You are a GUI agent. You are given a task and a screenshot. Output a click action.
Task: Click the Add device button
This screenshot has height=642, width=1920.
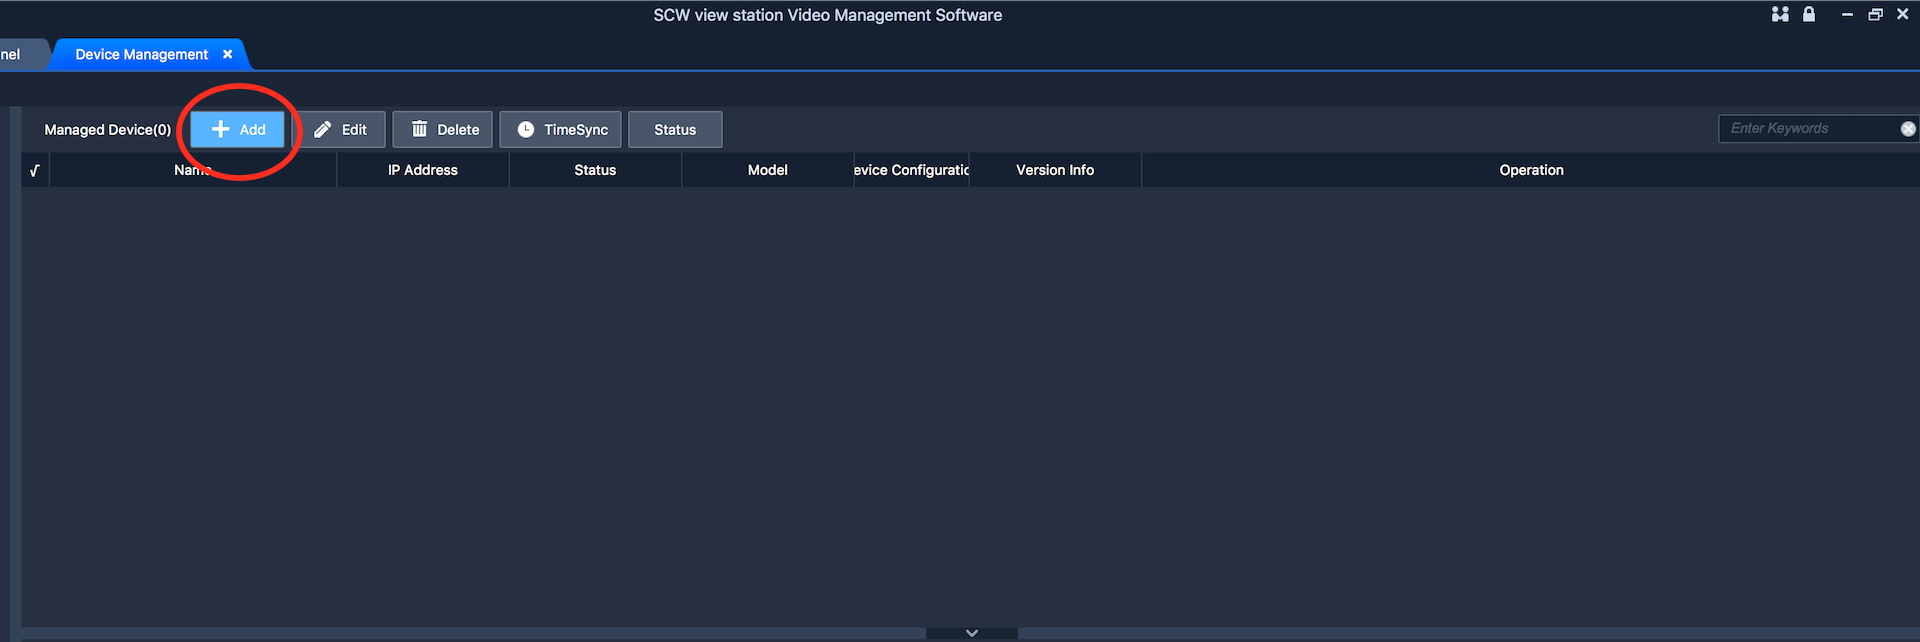pos(238,129)
